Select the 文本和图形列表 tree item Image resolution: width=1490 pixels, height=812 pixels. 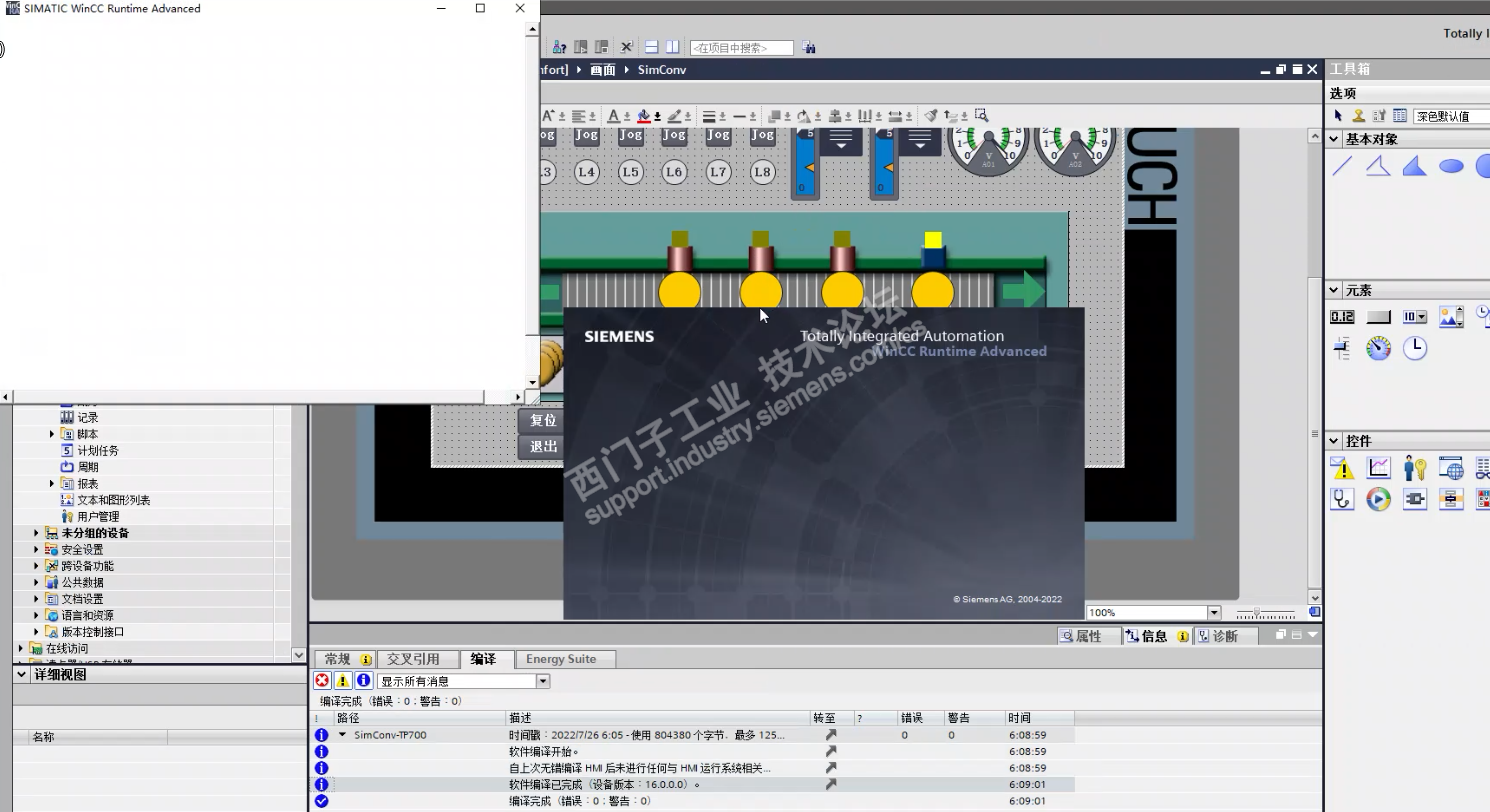[x=113, y=500]
